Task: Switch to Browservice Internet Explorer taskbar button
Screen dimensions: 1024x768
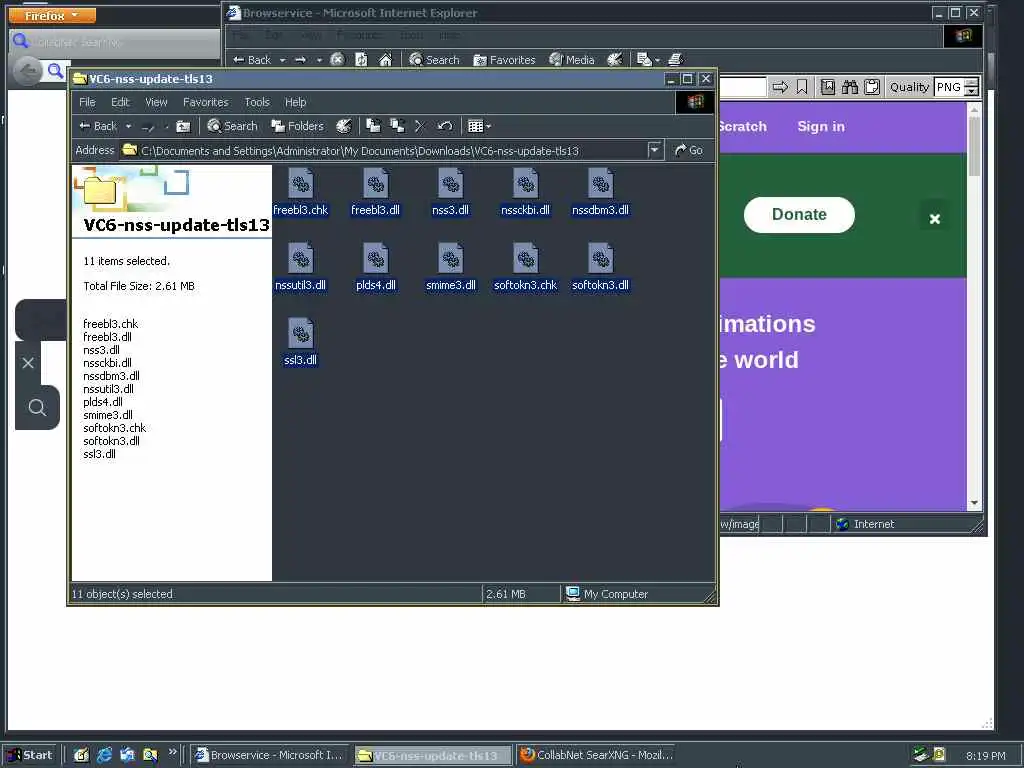Action: tap(270, 755)
